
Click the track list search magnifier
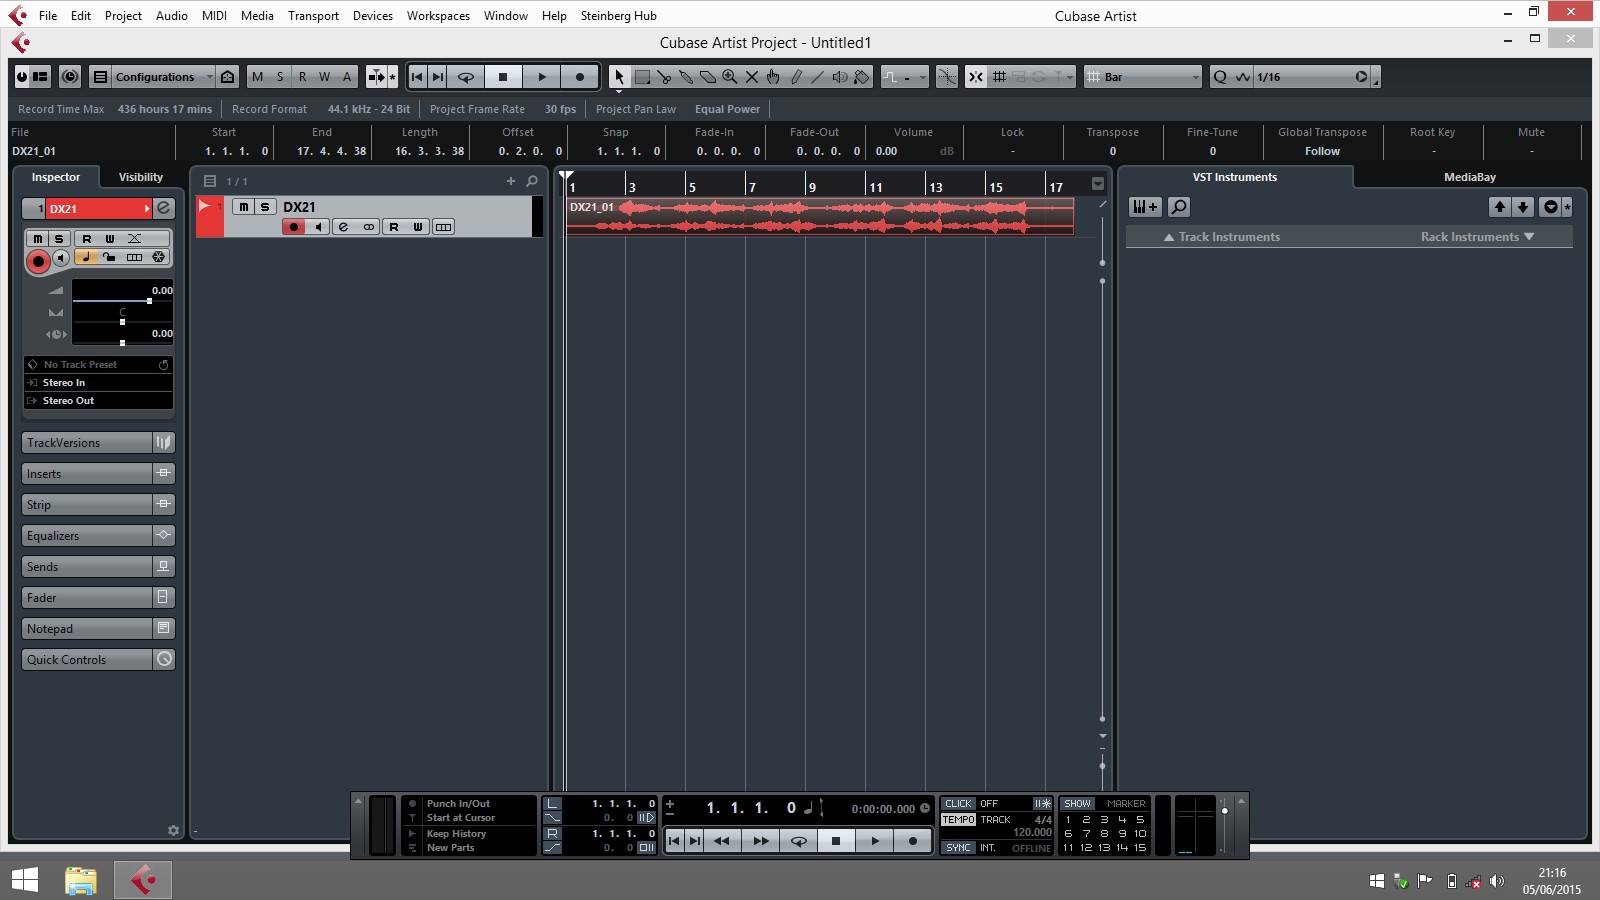tap(532, 181)
